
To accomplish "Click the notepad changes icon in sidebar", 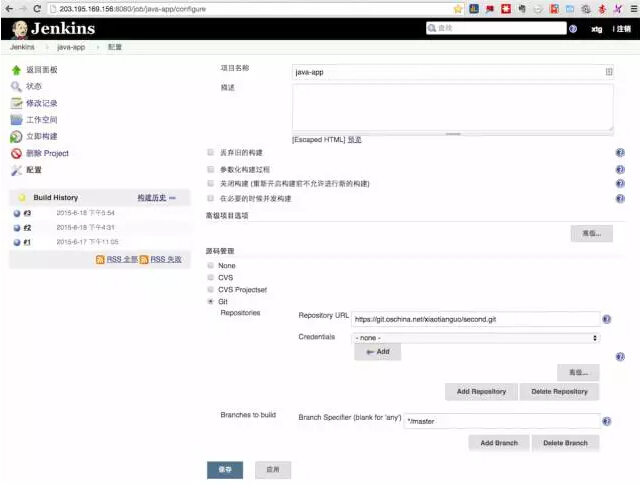I will (x=16, y=103).
